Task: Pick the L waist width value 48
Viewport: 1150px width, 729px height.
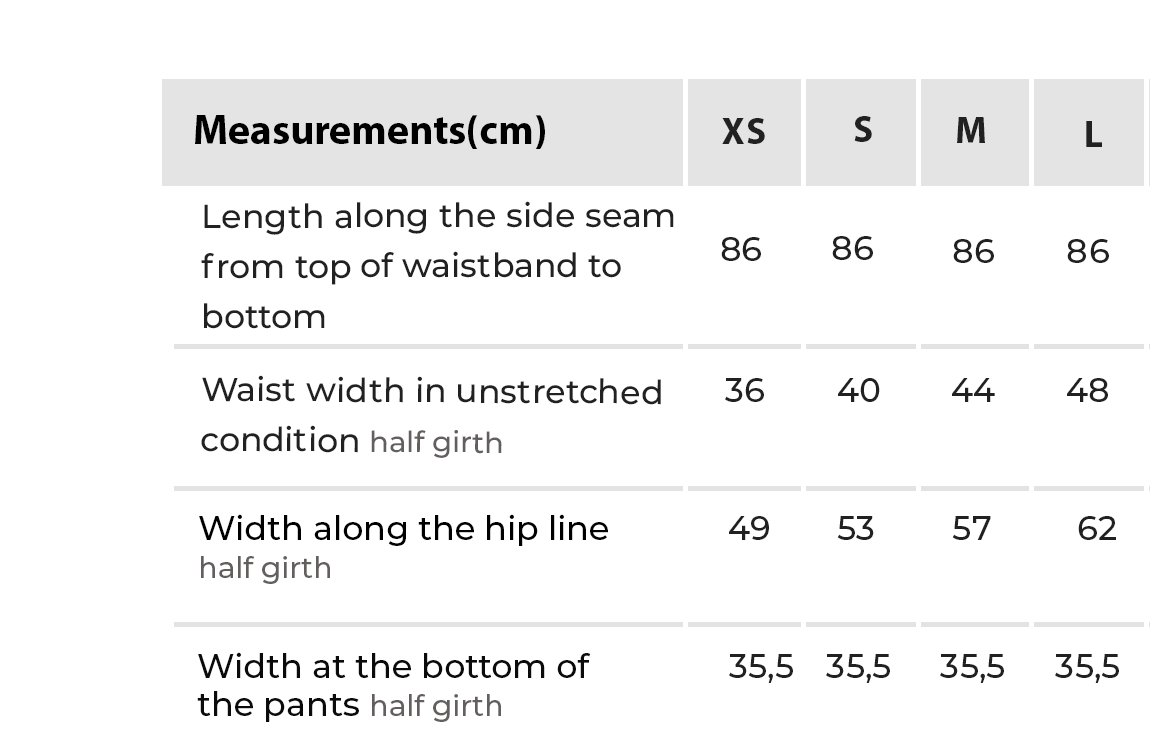Action: point(1087,390)
